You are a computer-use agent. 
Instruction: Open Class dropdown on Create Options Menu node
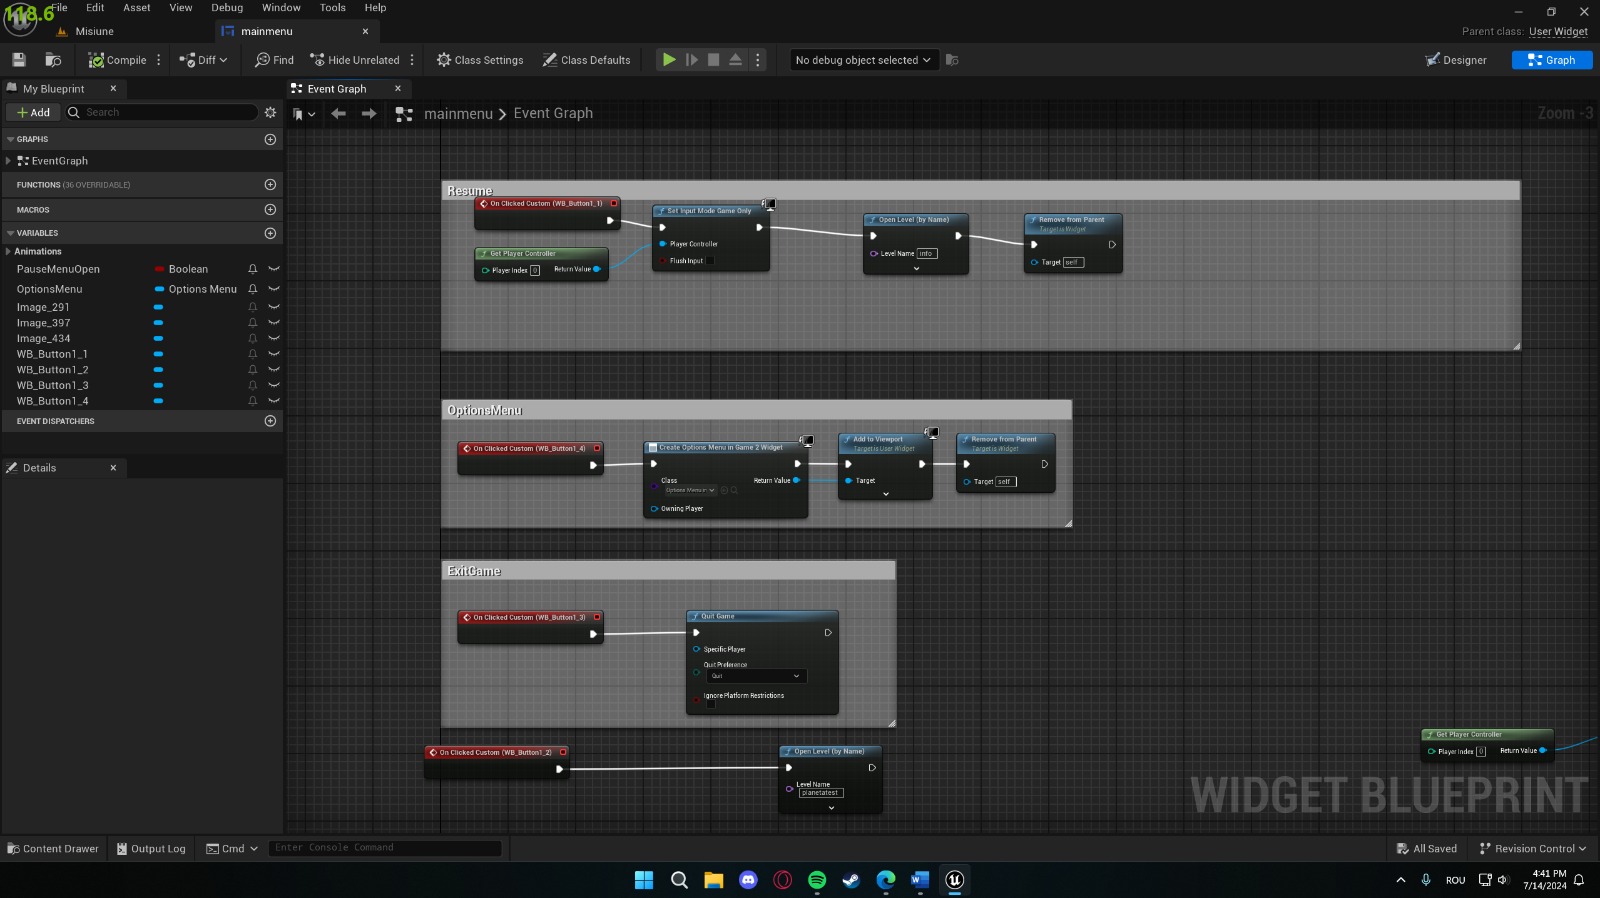coord(691,490)
